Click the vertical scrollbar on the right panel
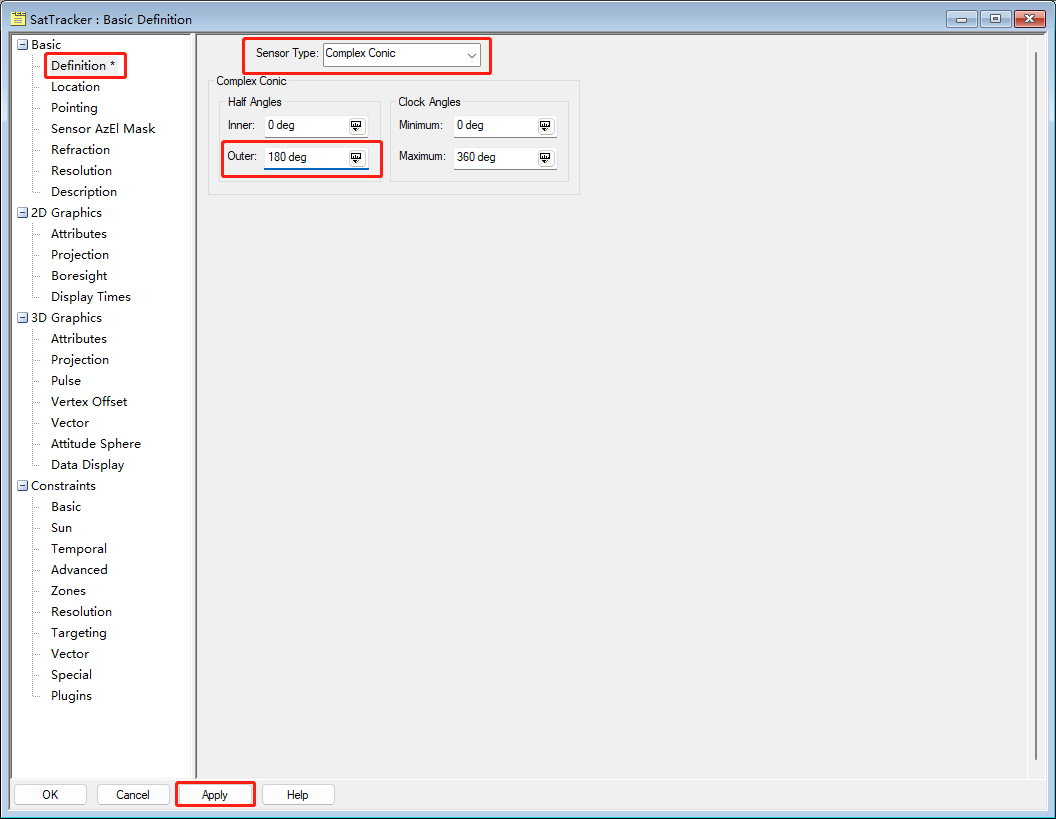The image size is (1056, 819). coord(1036,400)
